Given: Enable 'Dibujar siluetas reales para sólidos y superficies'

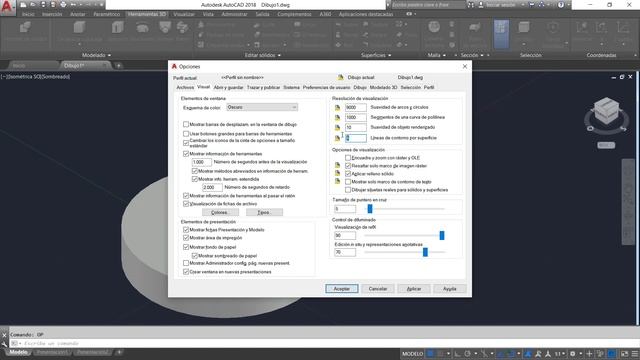Looking at the screenshot, I should pyautogui.click(x=348, y=190).
